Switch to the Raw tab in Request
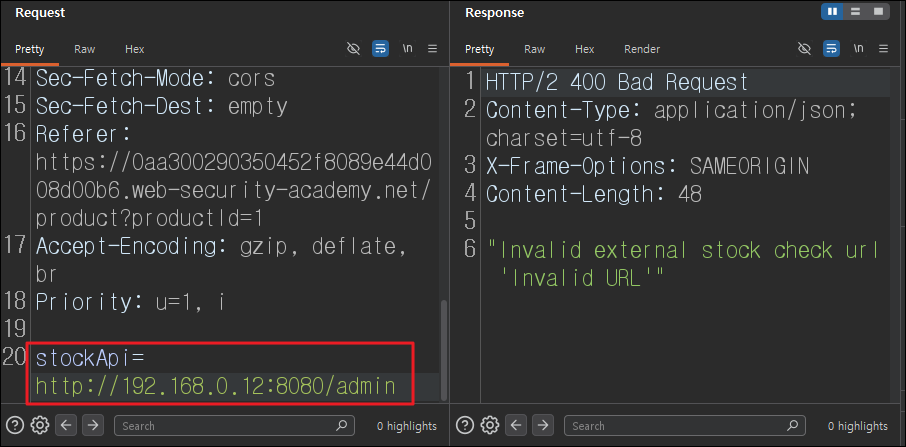 (84, 50)
